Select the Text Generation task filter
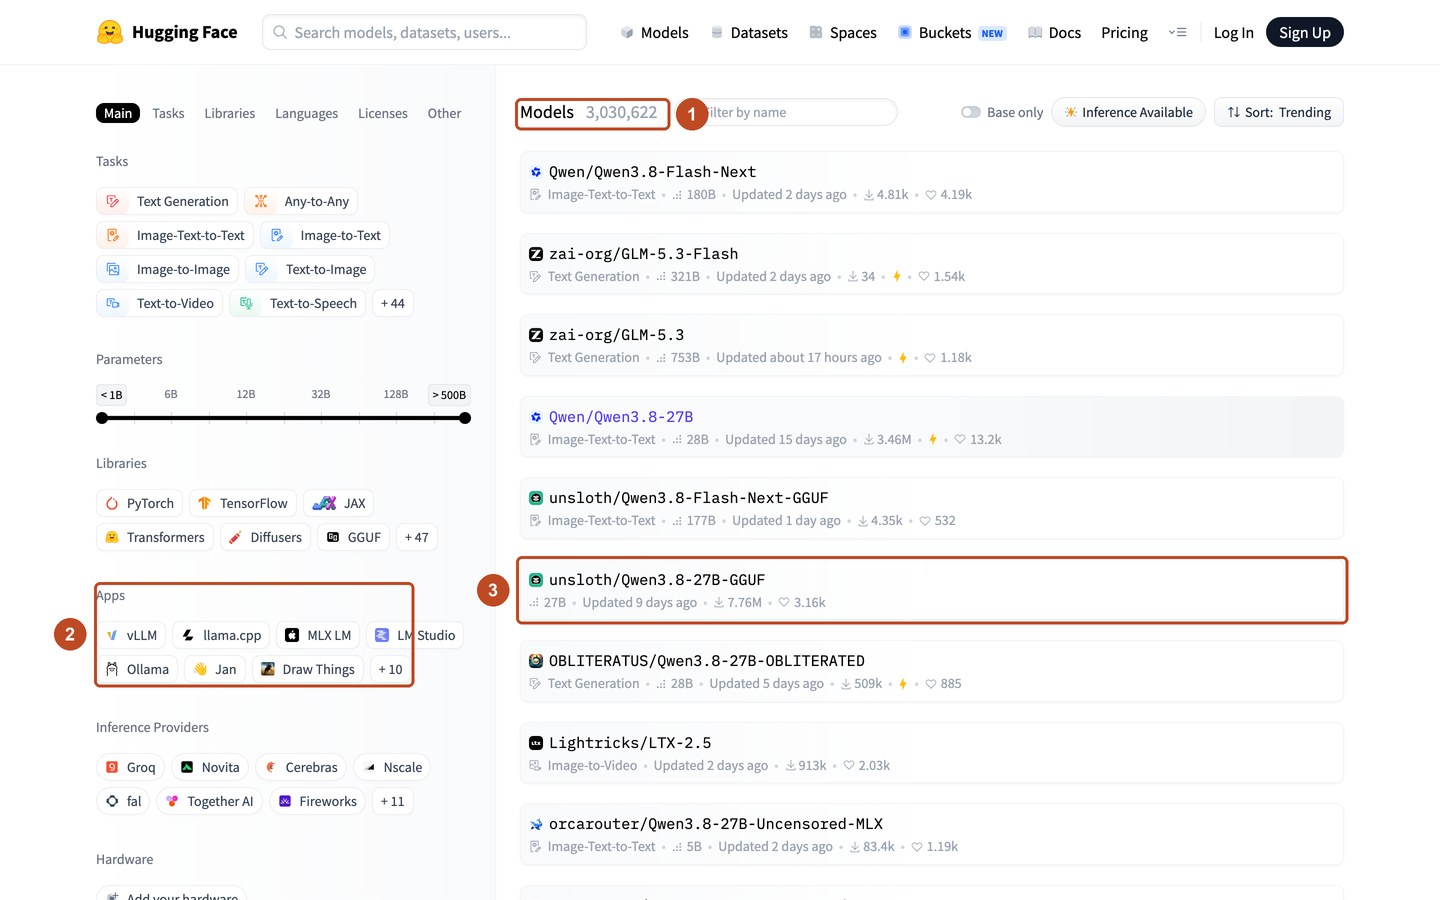 [167, 201]
